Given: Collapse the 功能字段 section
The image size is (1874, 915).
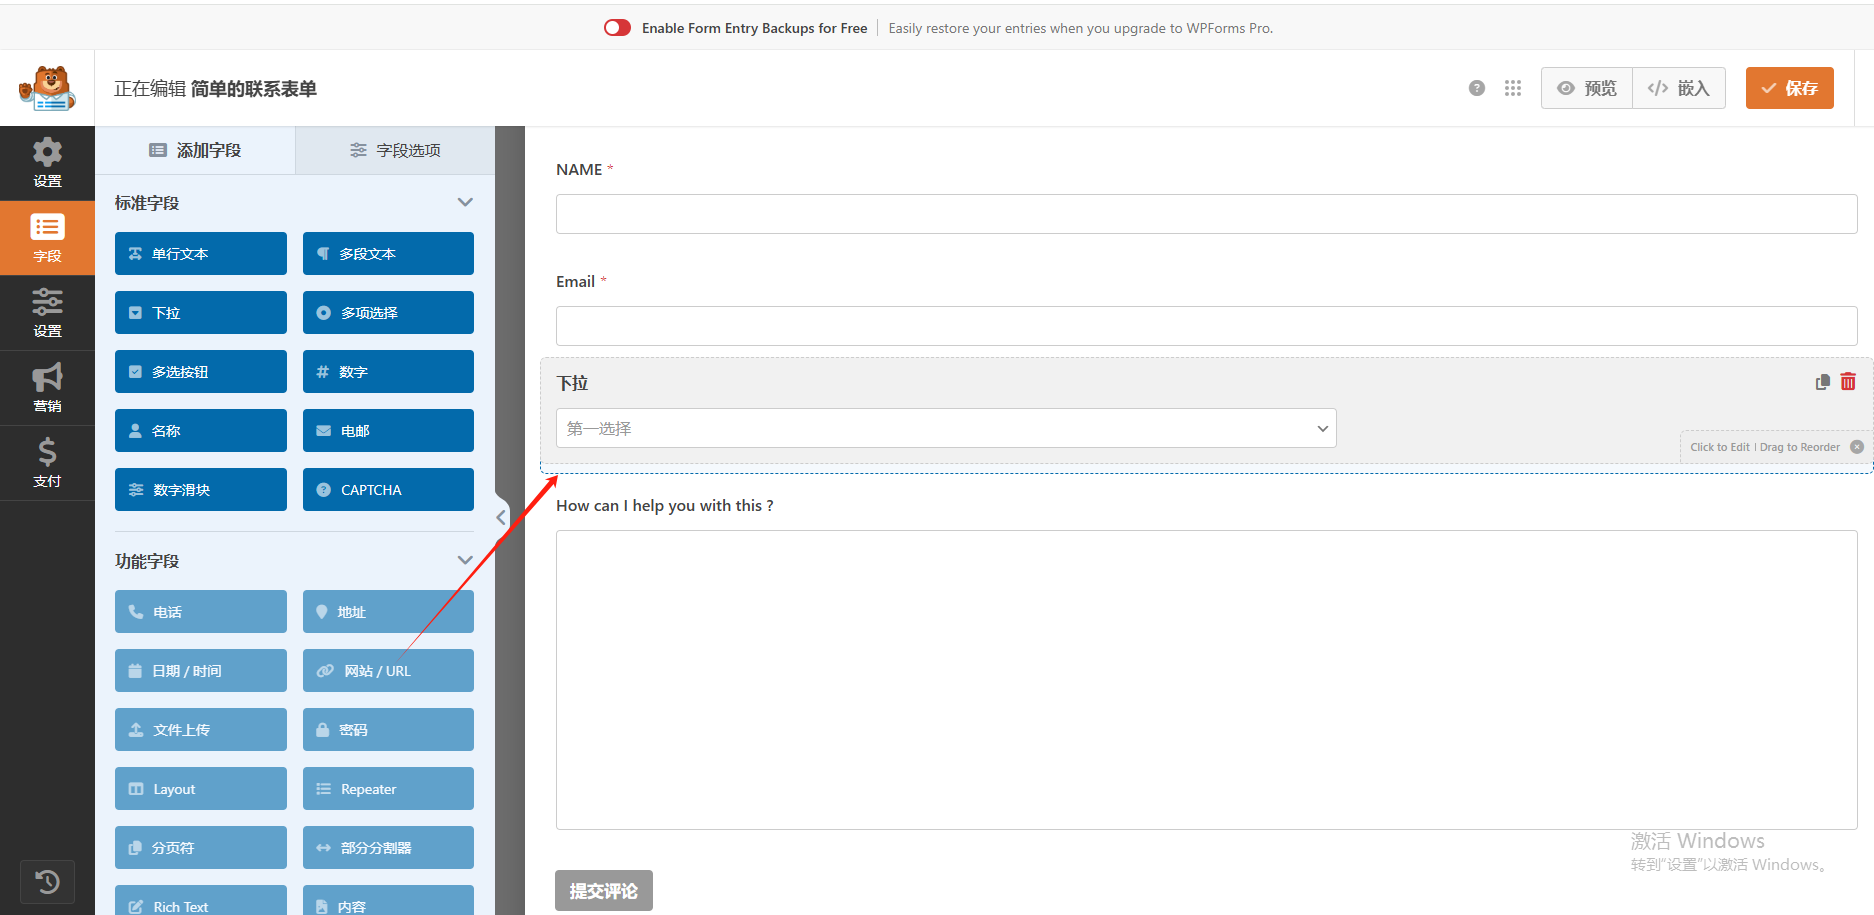Looking at the screenshot, I should coord(465,560).
